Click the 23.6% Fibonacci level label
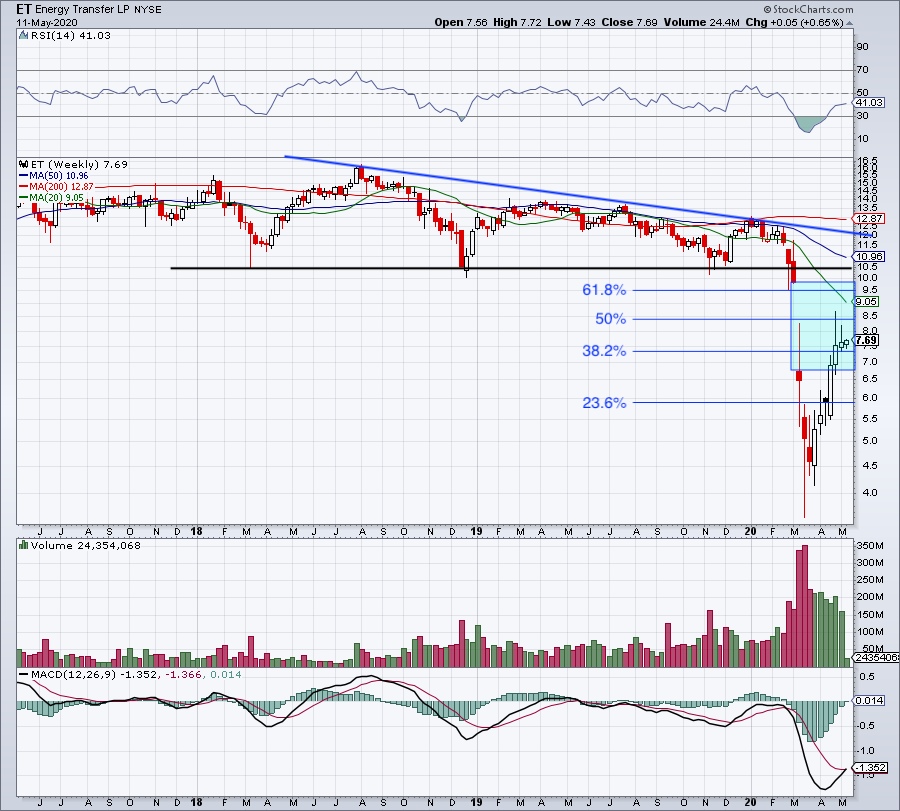Image resolution: width=900 pixels, height=811 pixels. coord(604,403)
